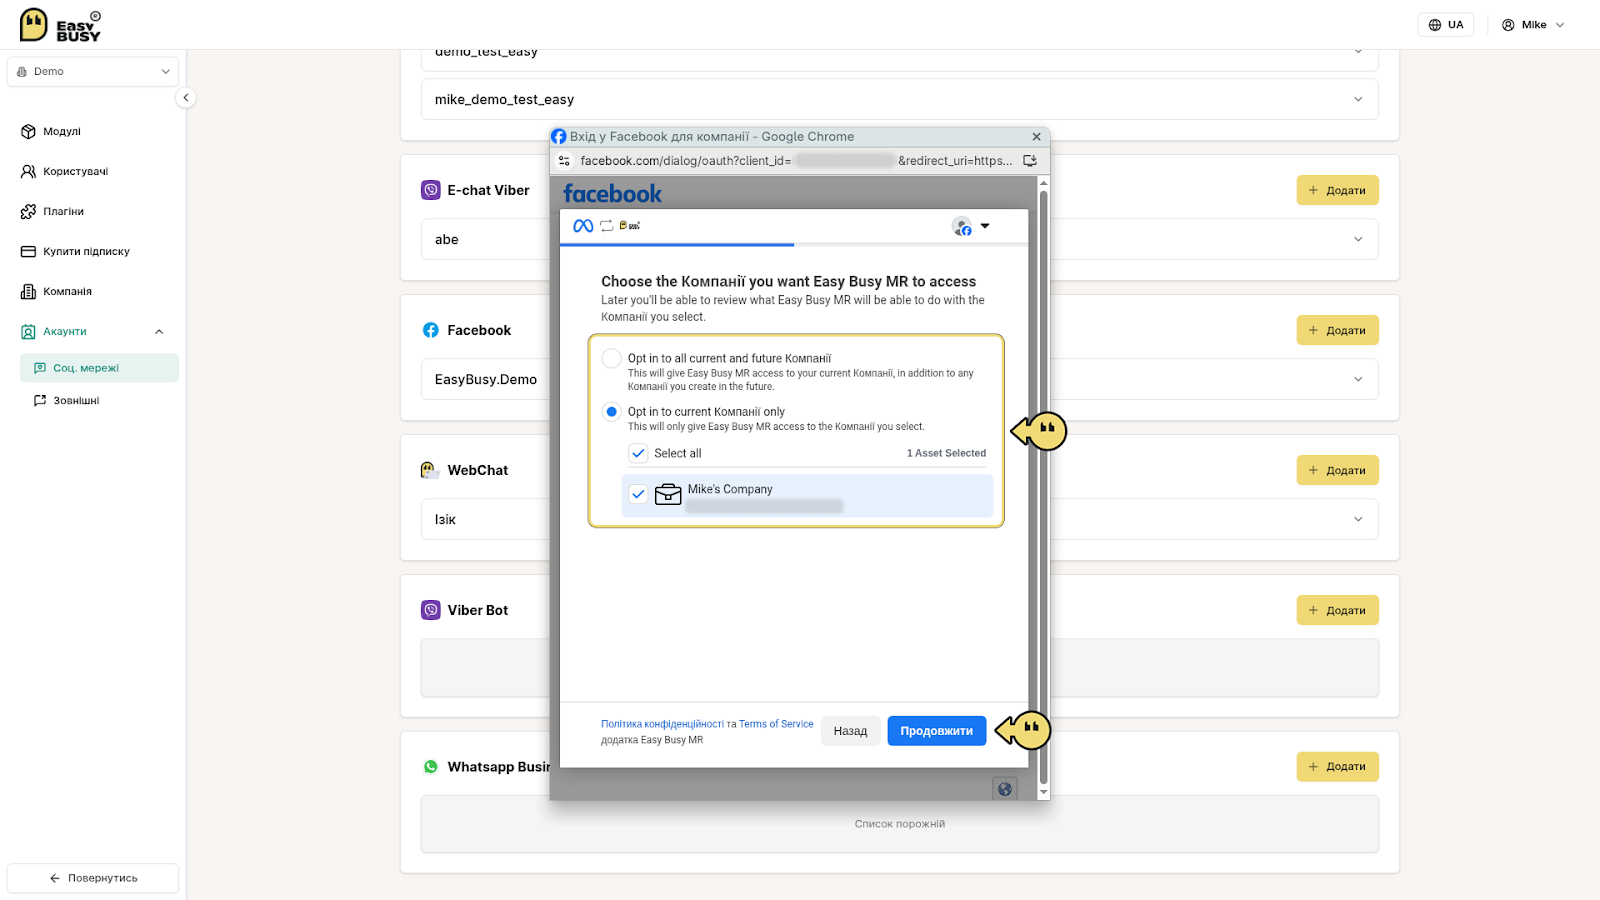Close the Facebook login popup window

point(1036,137)
